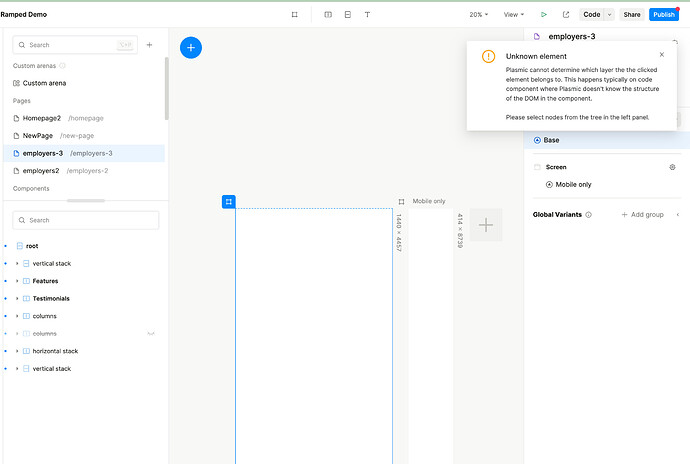Open preview in new window icon
The height and width of the screenshot is (464, 690).
(x=566, y=15)
